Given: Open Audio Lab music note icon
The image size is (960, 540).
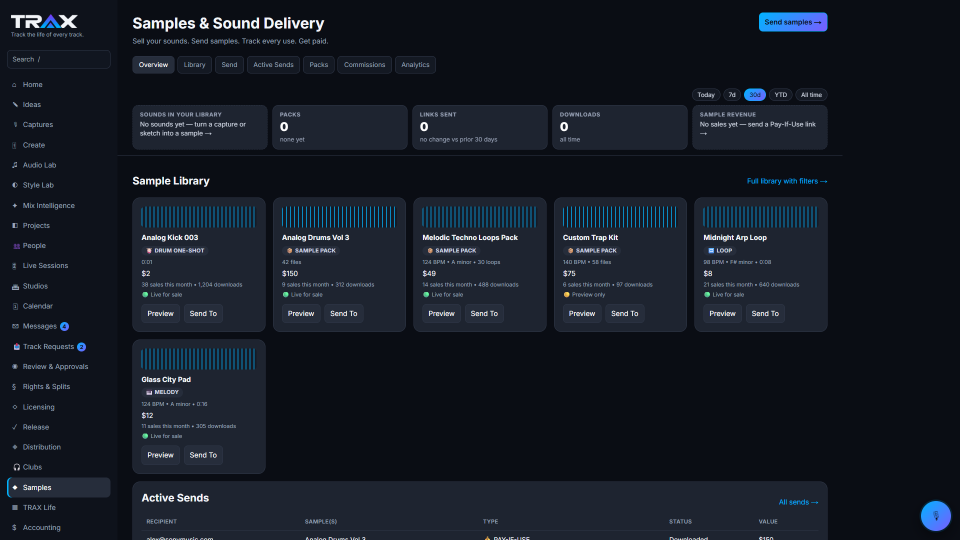Looking at the screenshot, I should coord(15,165).
